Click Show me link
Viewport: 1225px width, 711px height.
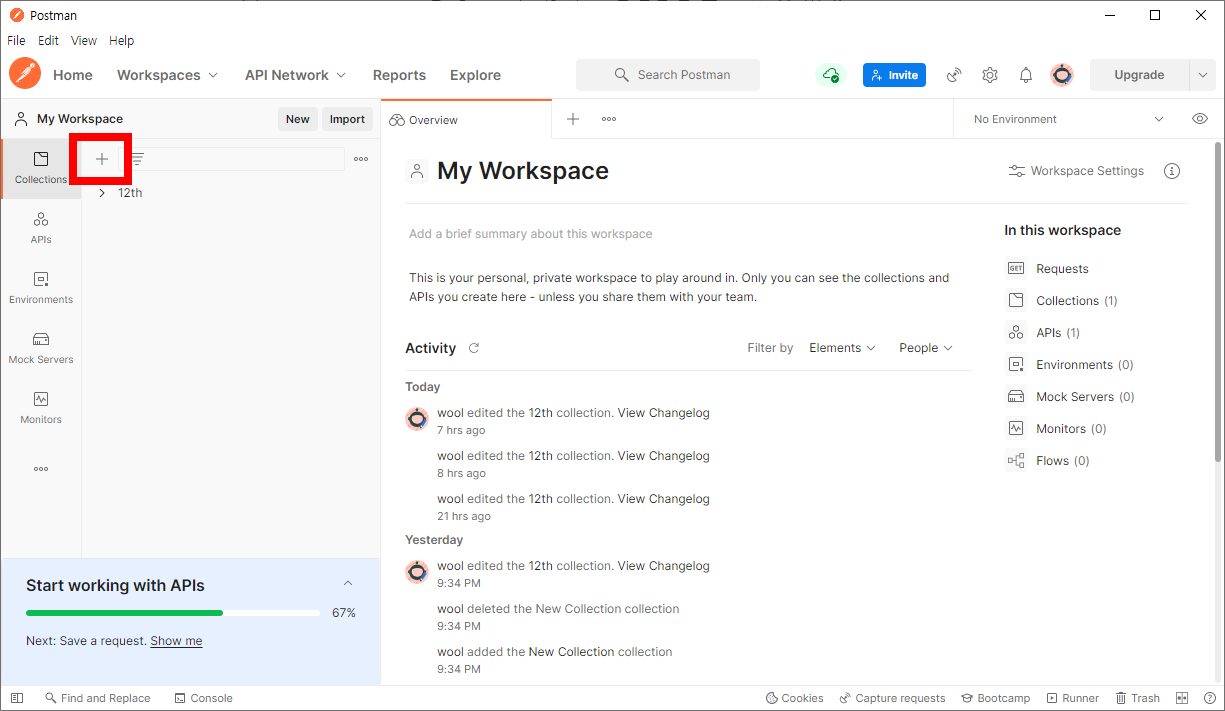176,641
